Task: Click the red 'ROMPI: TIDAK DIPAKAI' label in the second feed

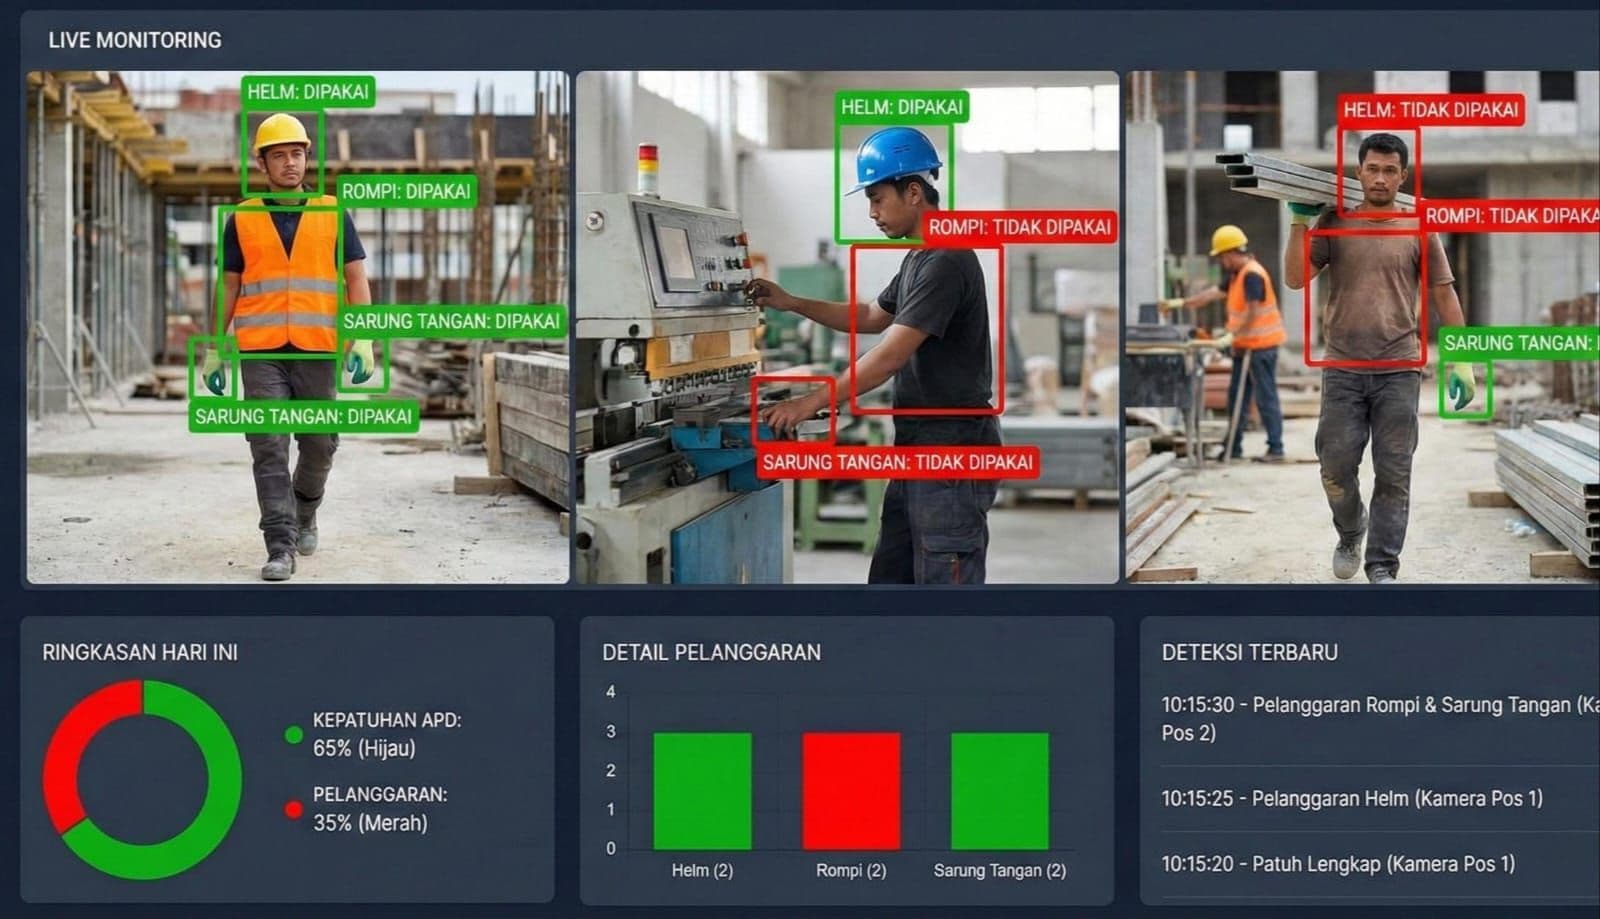Action: [1020, 227]
